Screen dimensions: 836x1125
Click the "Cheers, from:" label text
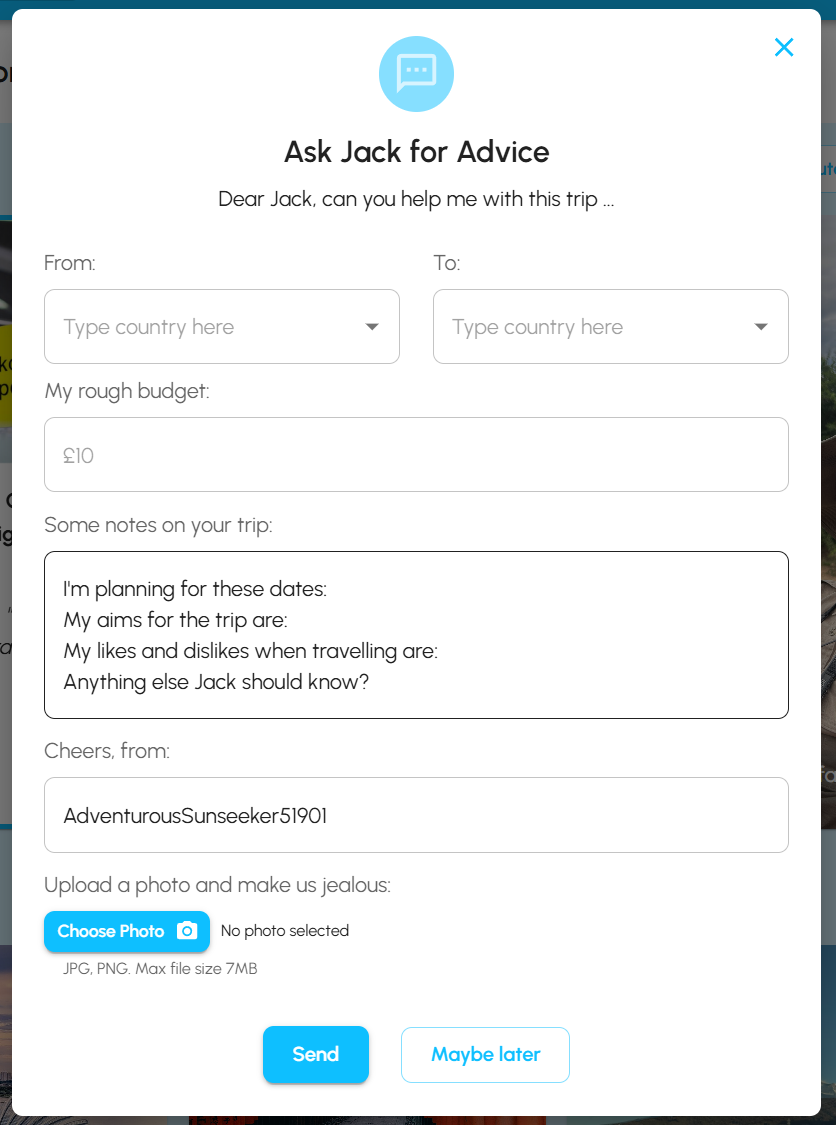tap(107, 751)
